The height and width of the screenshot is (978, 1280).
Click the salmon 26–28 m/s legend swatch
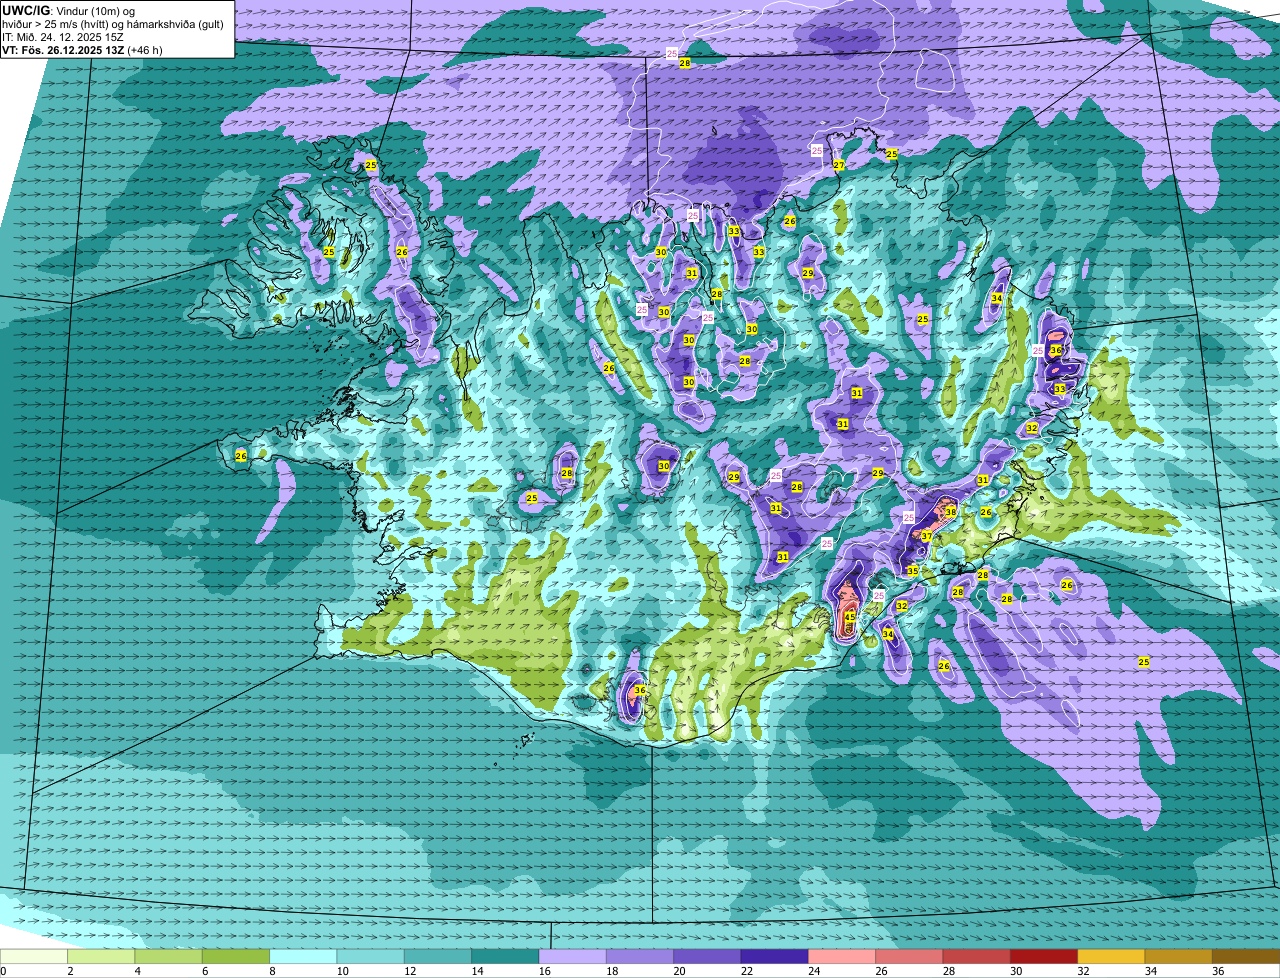tap(909, 956)
